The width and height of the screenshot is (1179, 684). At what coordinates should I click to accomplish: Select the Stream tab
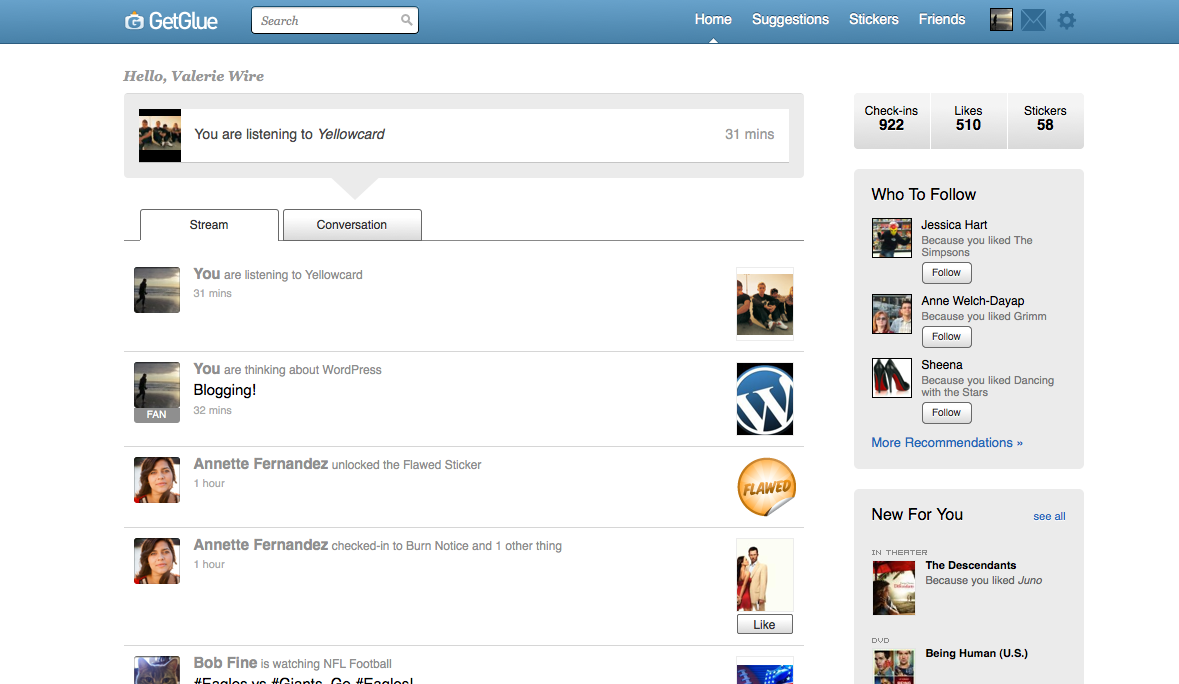pos(209,225)
